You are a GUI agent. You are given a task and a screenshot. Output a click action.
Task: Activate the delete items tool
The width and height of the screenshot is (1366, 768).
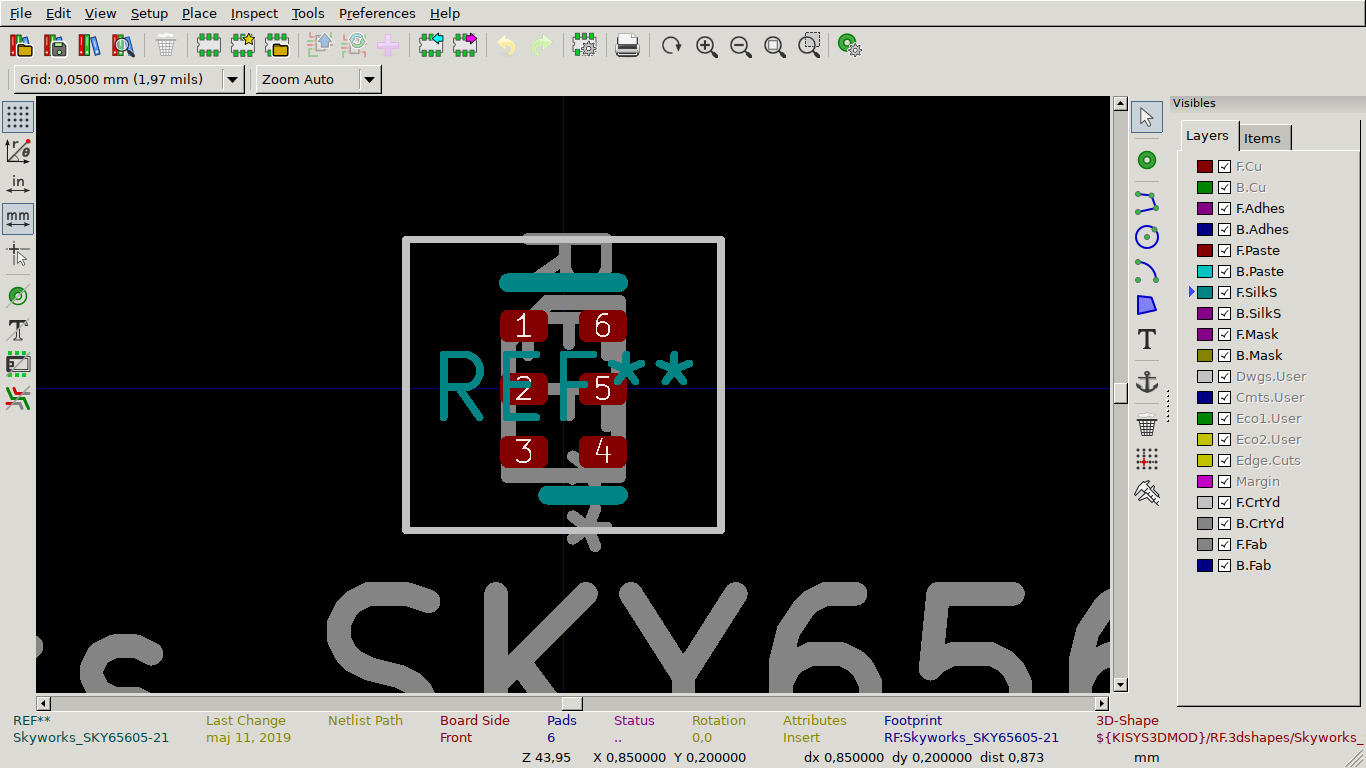point(1147,425)
